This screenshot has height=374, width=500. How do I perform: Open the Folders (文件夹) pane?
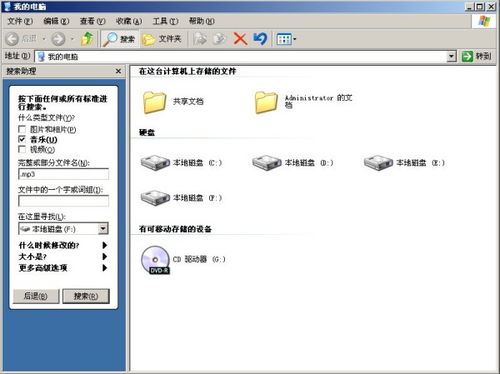coord(162,39)
